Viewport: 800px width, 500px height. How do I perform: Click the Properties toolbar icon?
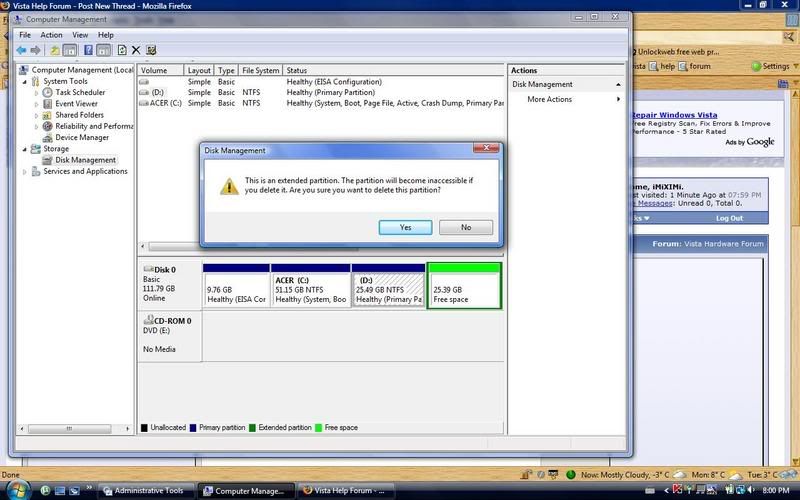click(151, 50)
